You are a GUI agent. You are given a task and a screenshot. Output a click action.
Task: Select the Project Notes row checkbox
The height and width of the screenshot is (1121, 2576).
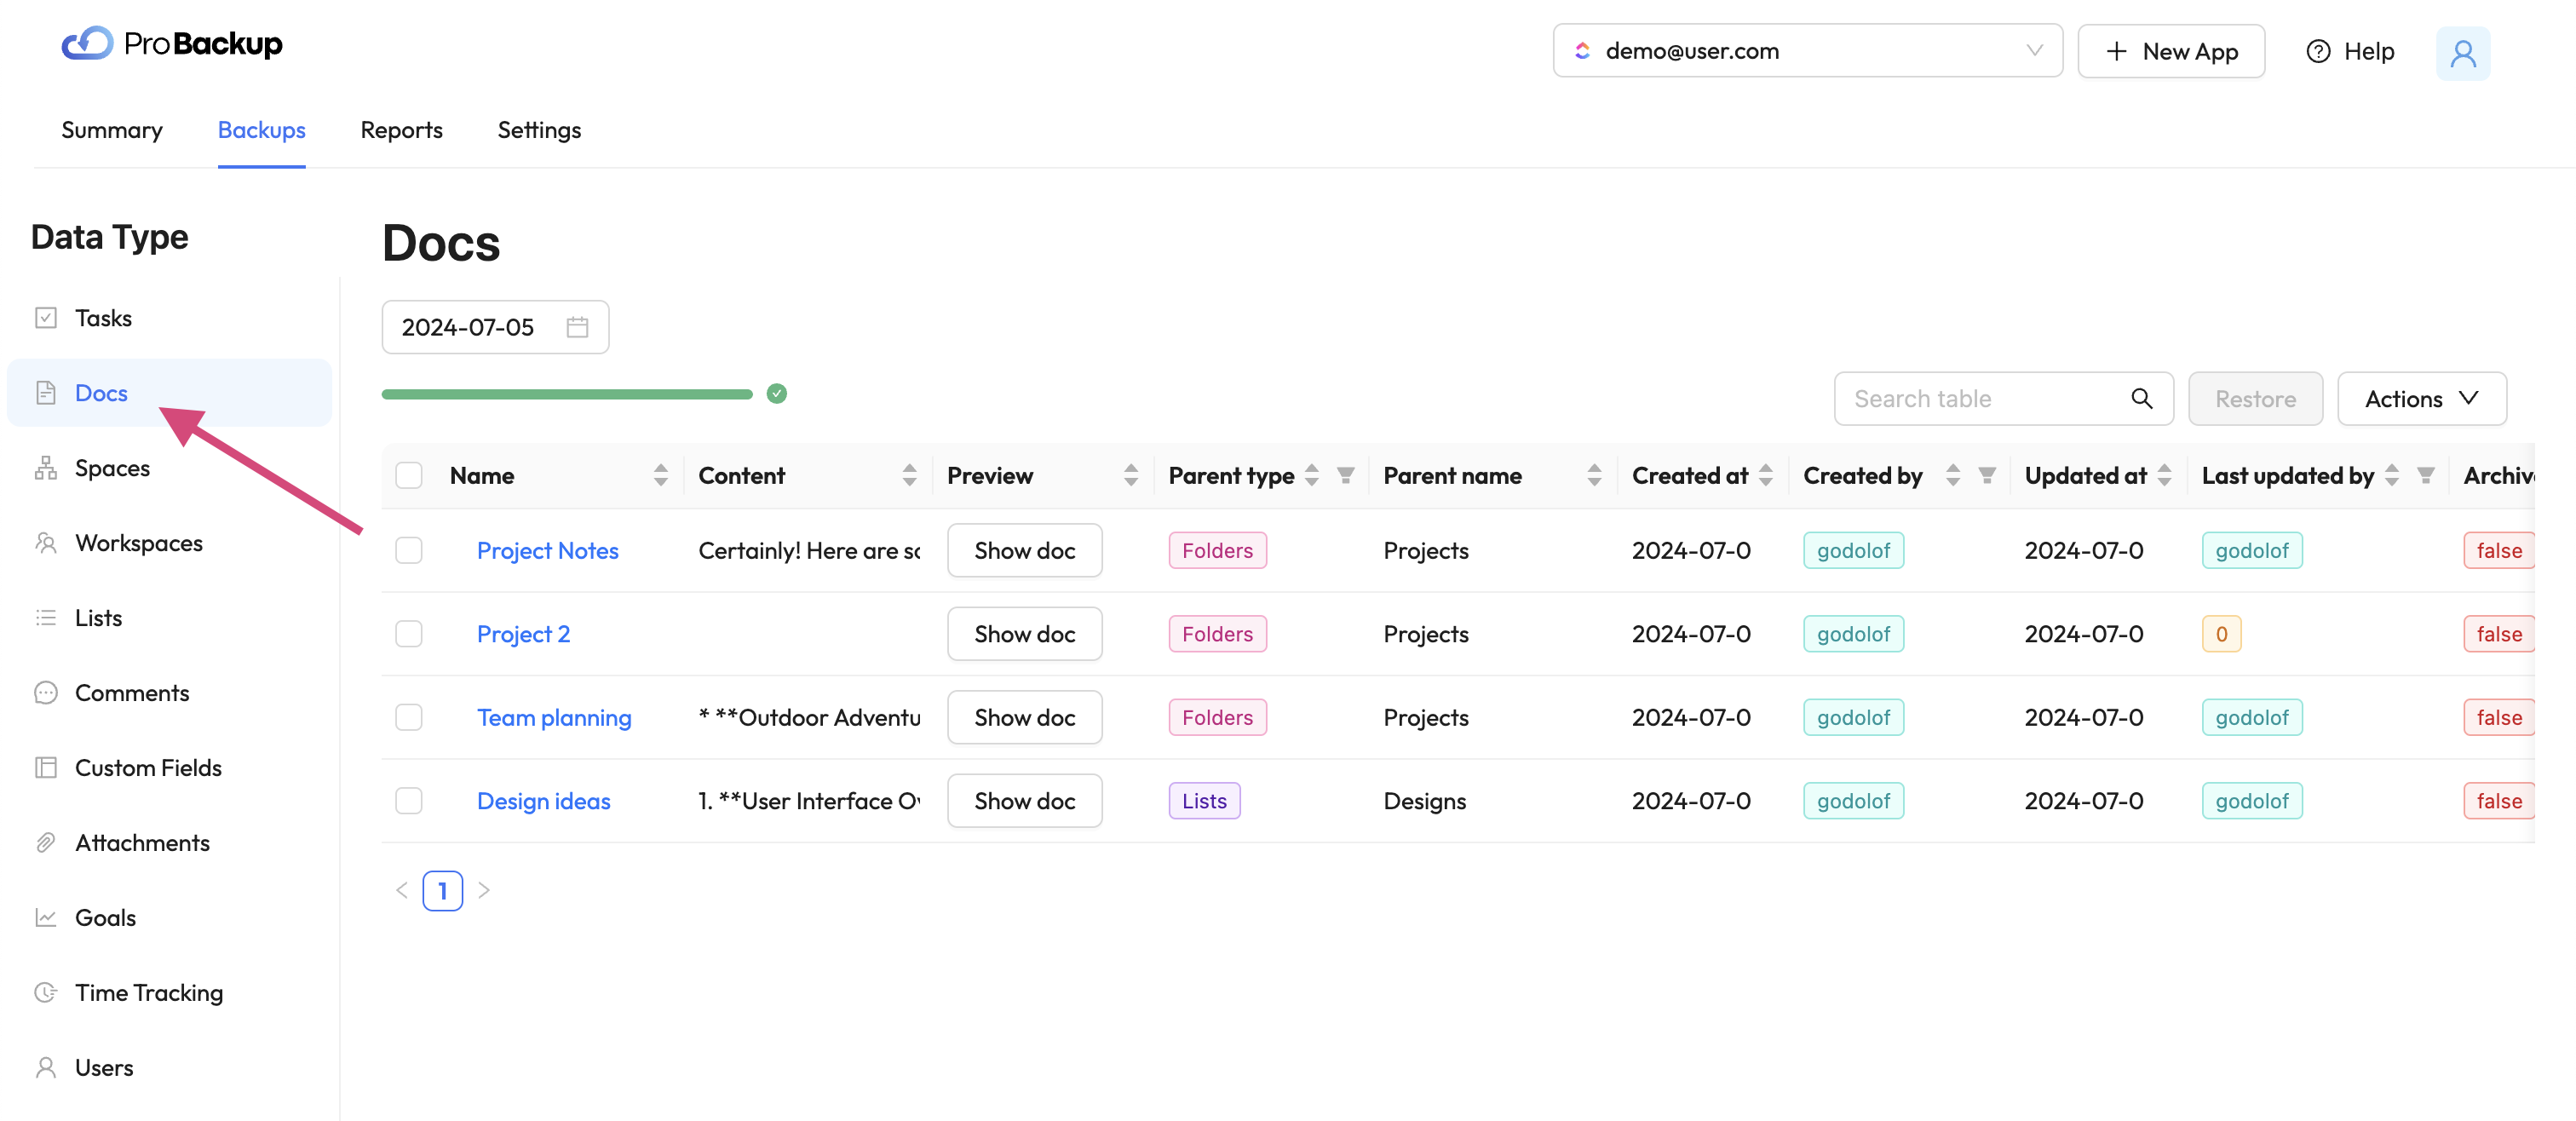pos(409,551)
